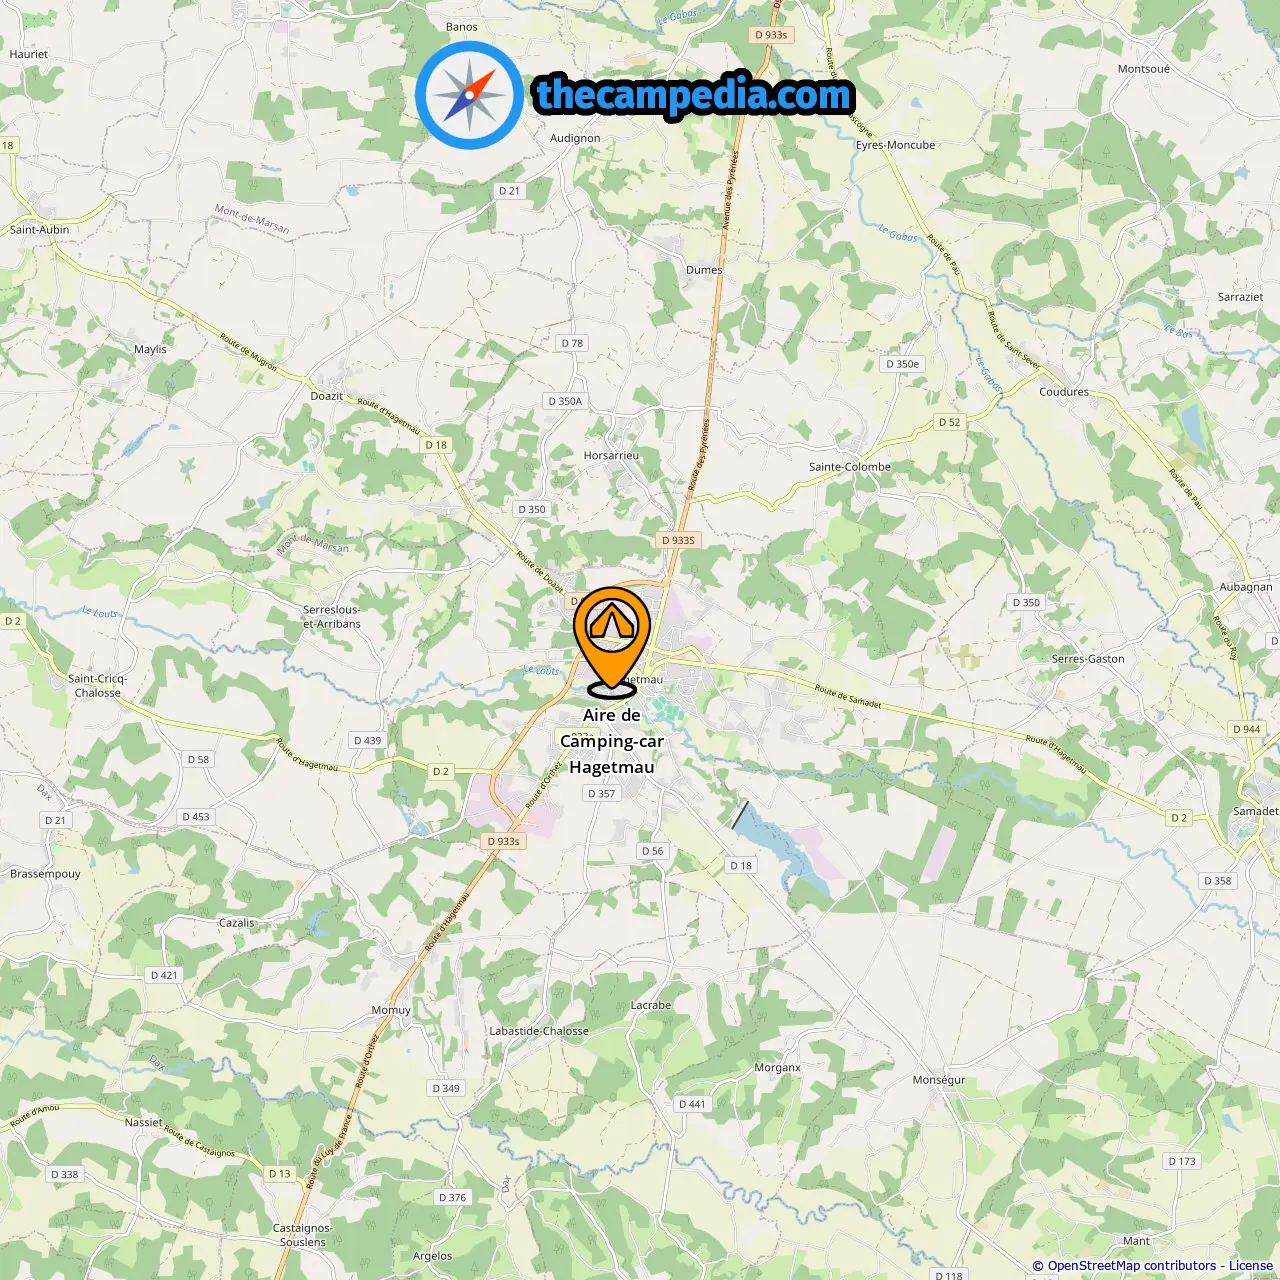This screenshot has height=1280, width=1280.
Task: Click the D 350e road shield
Action: point(902,364)
